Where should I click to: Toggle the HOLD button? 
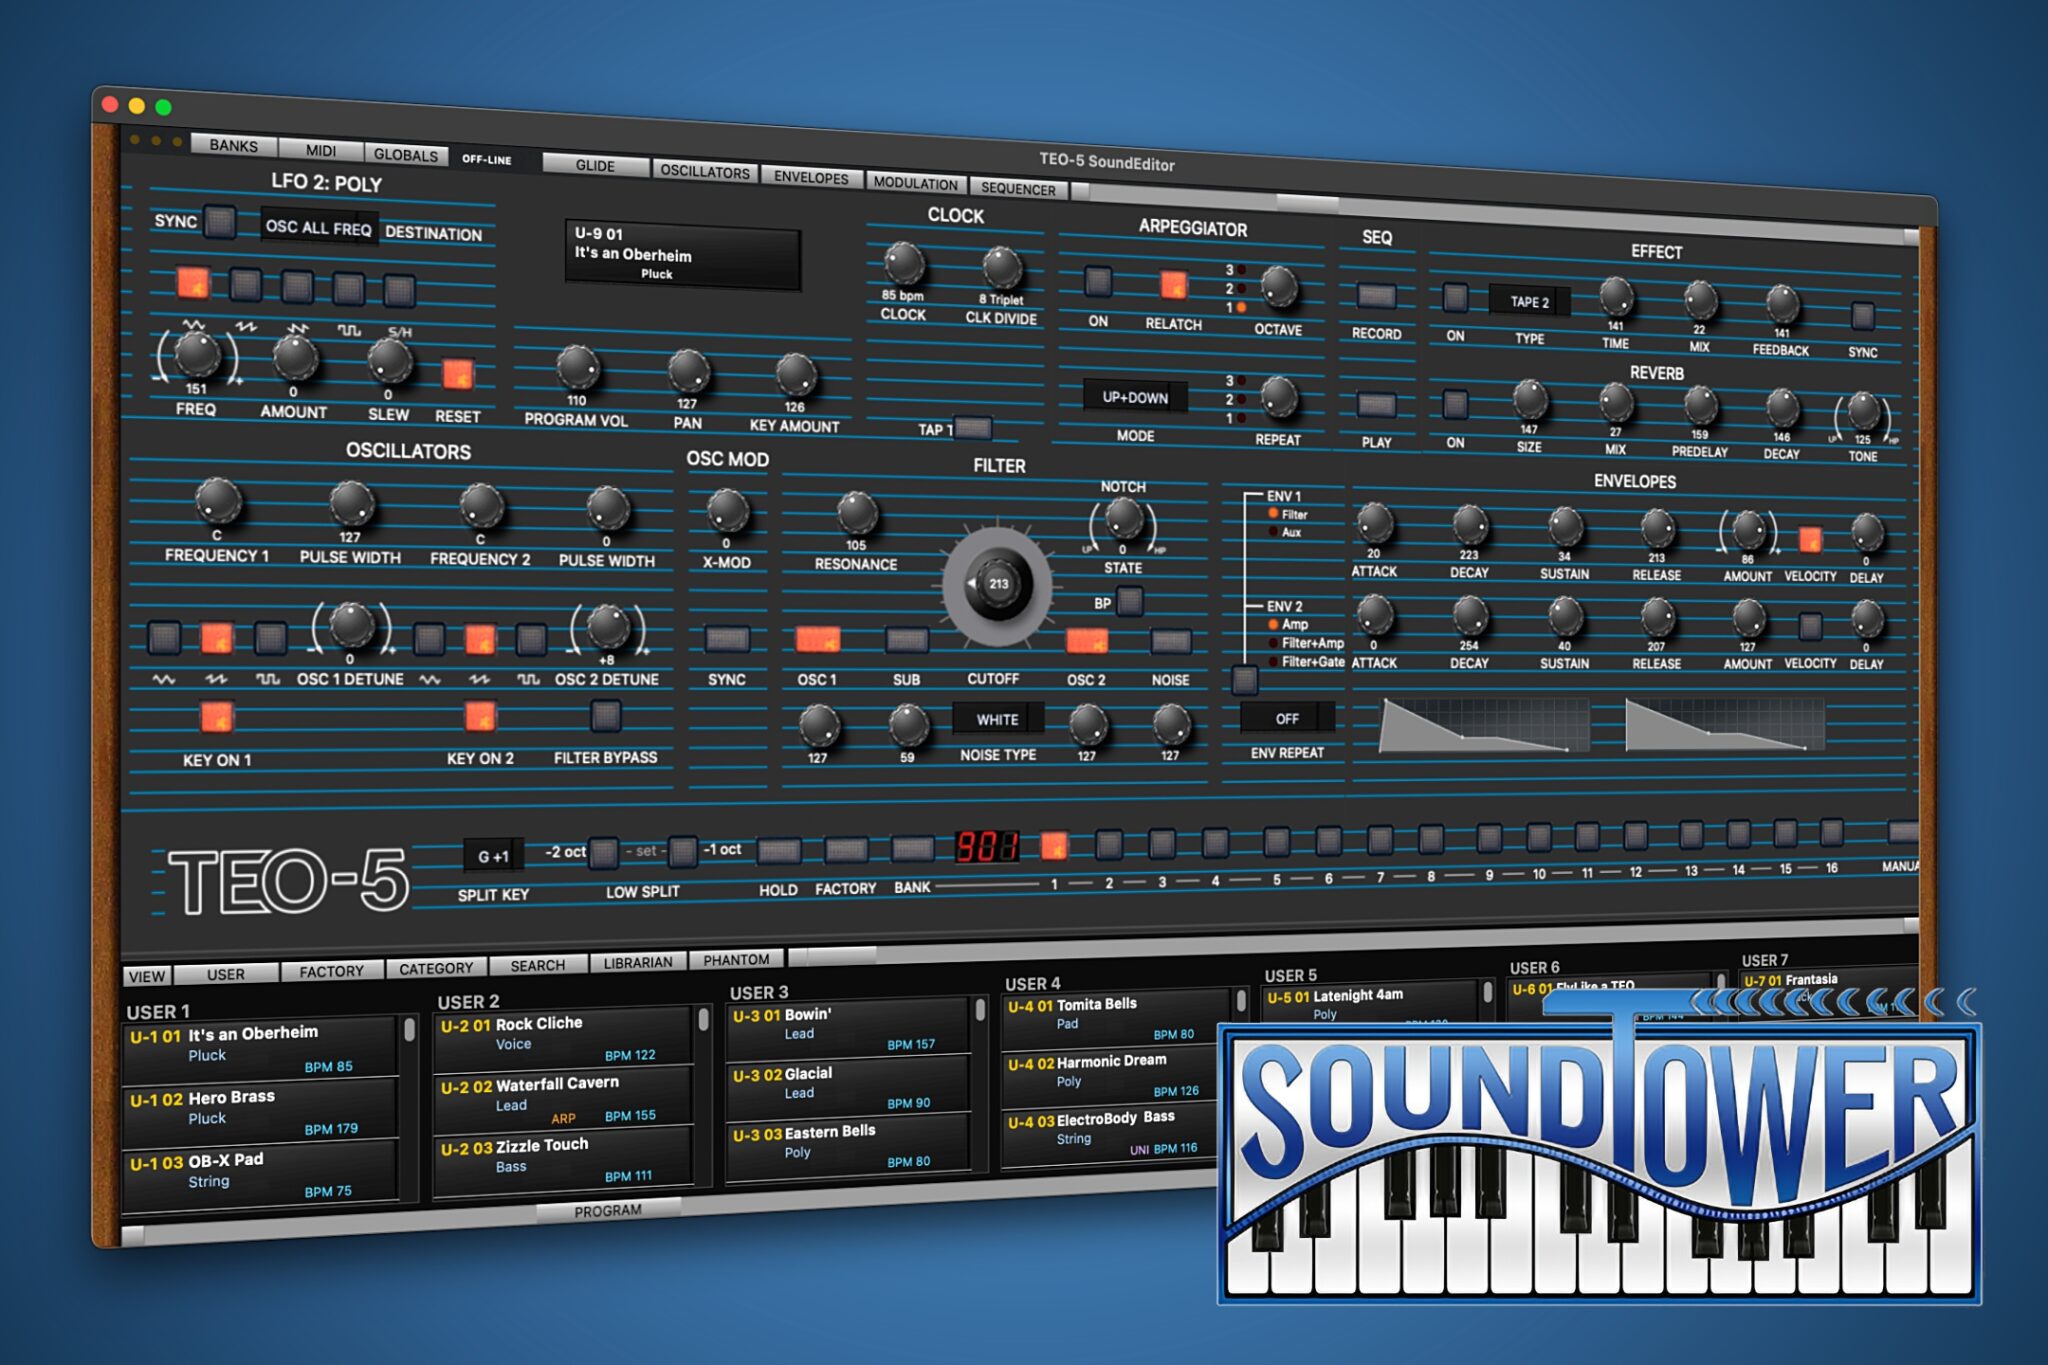778,851
